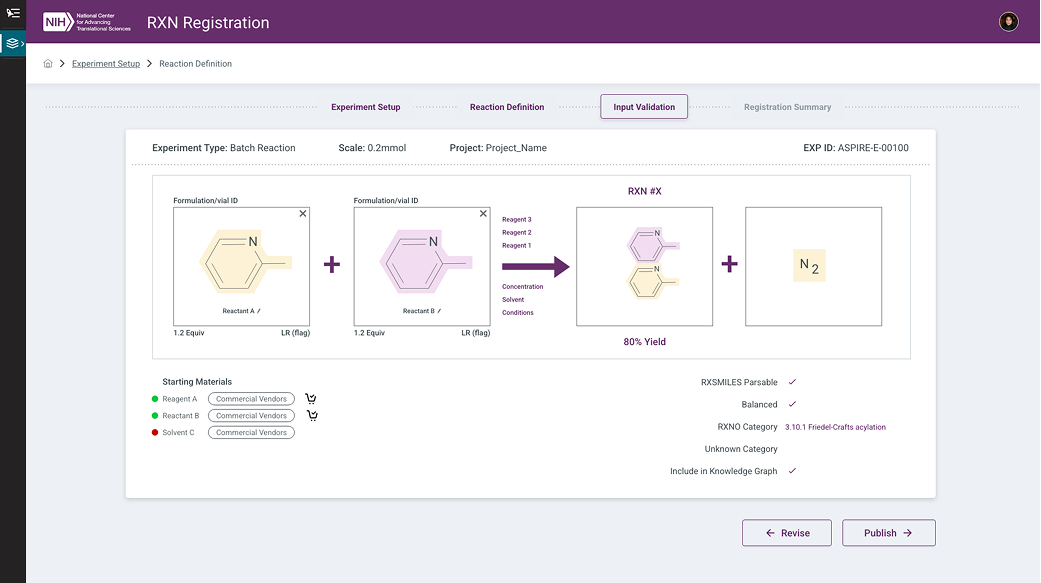The image size is (1041, 583).
Task: Select the Input Validation step tab
Action: [x=644, y=107]
